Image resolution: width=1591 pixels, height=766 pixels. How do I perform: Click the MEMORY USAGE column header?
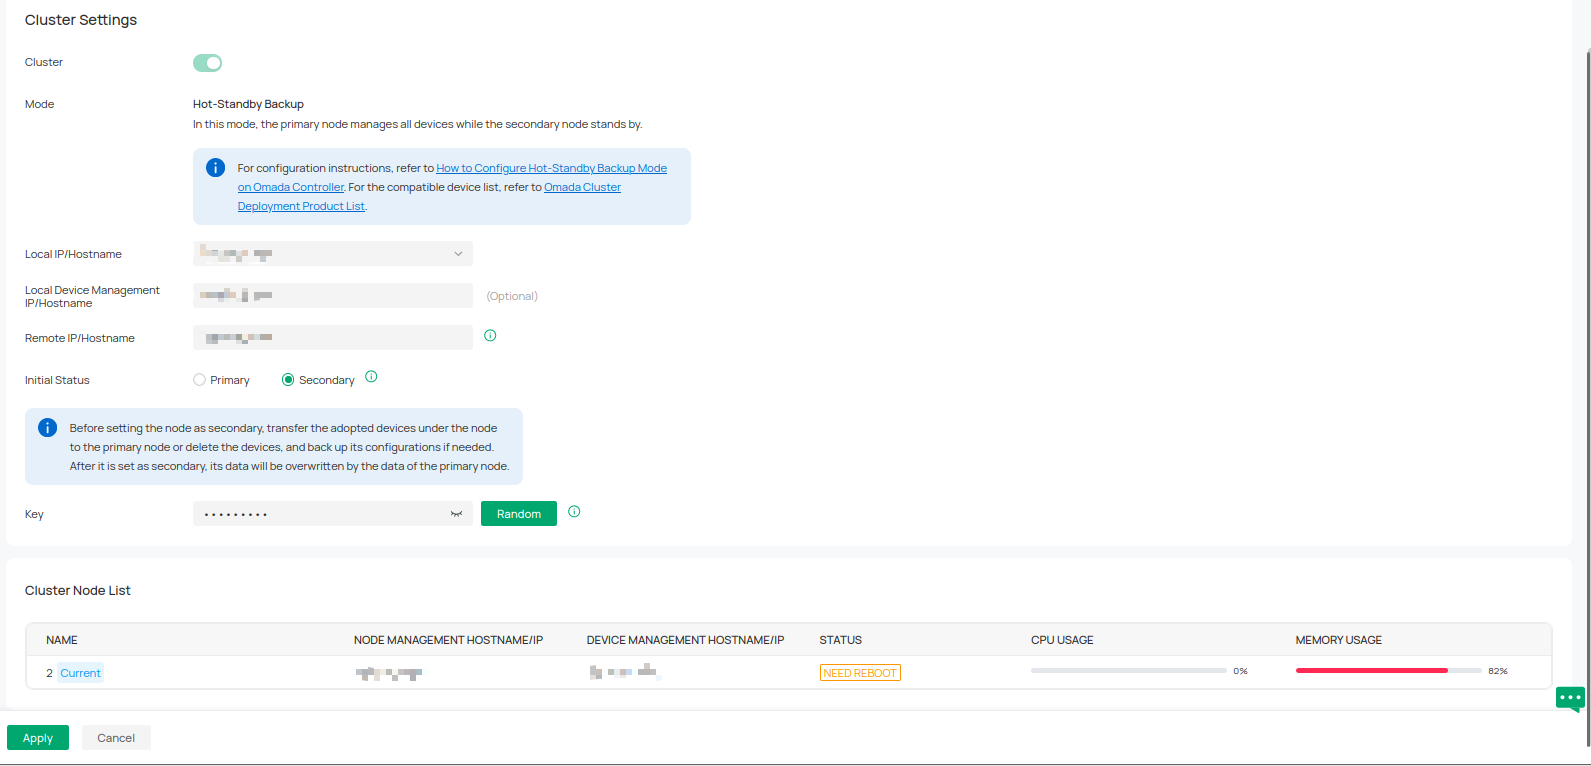coord(1338,640)
